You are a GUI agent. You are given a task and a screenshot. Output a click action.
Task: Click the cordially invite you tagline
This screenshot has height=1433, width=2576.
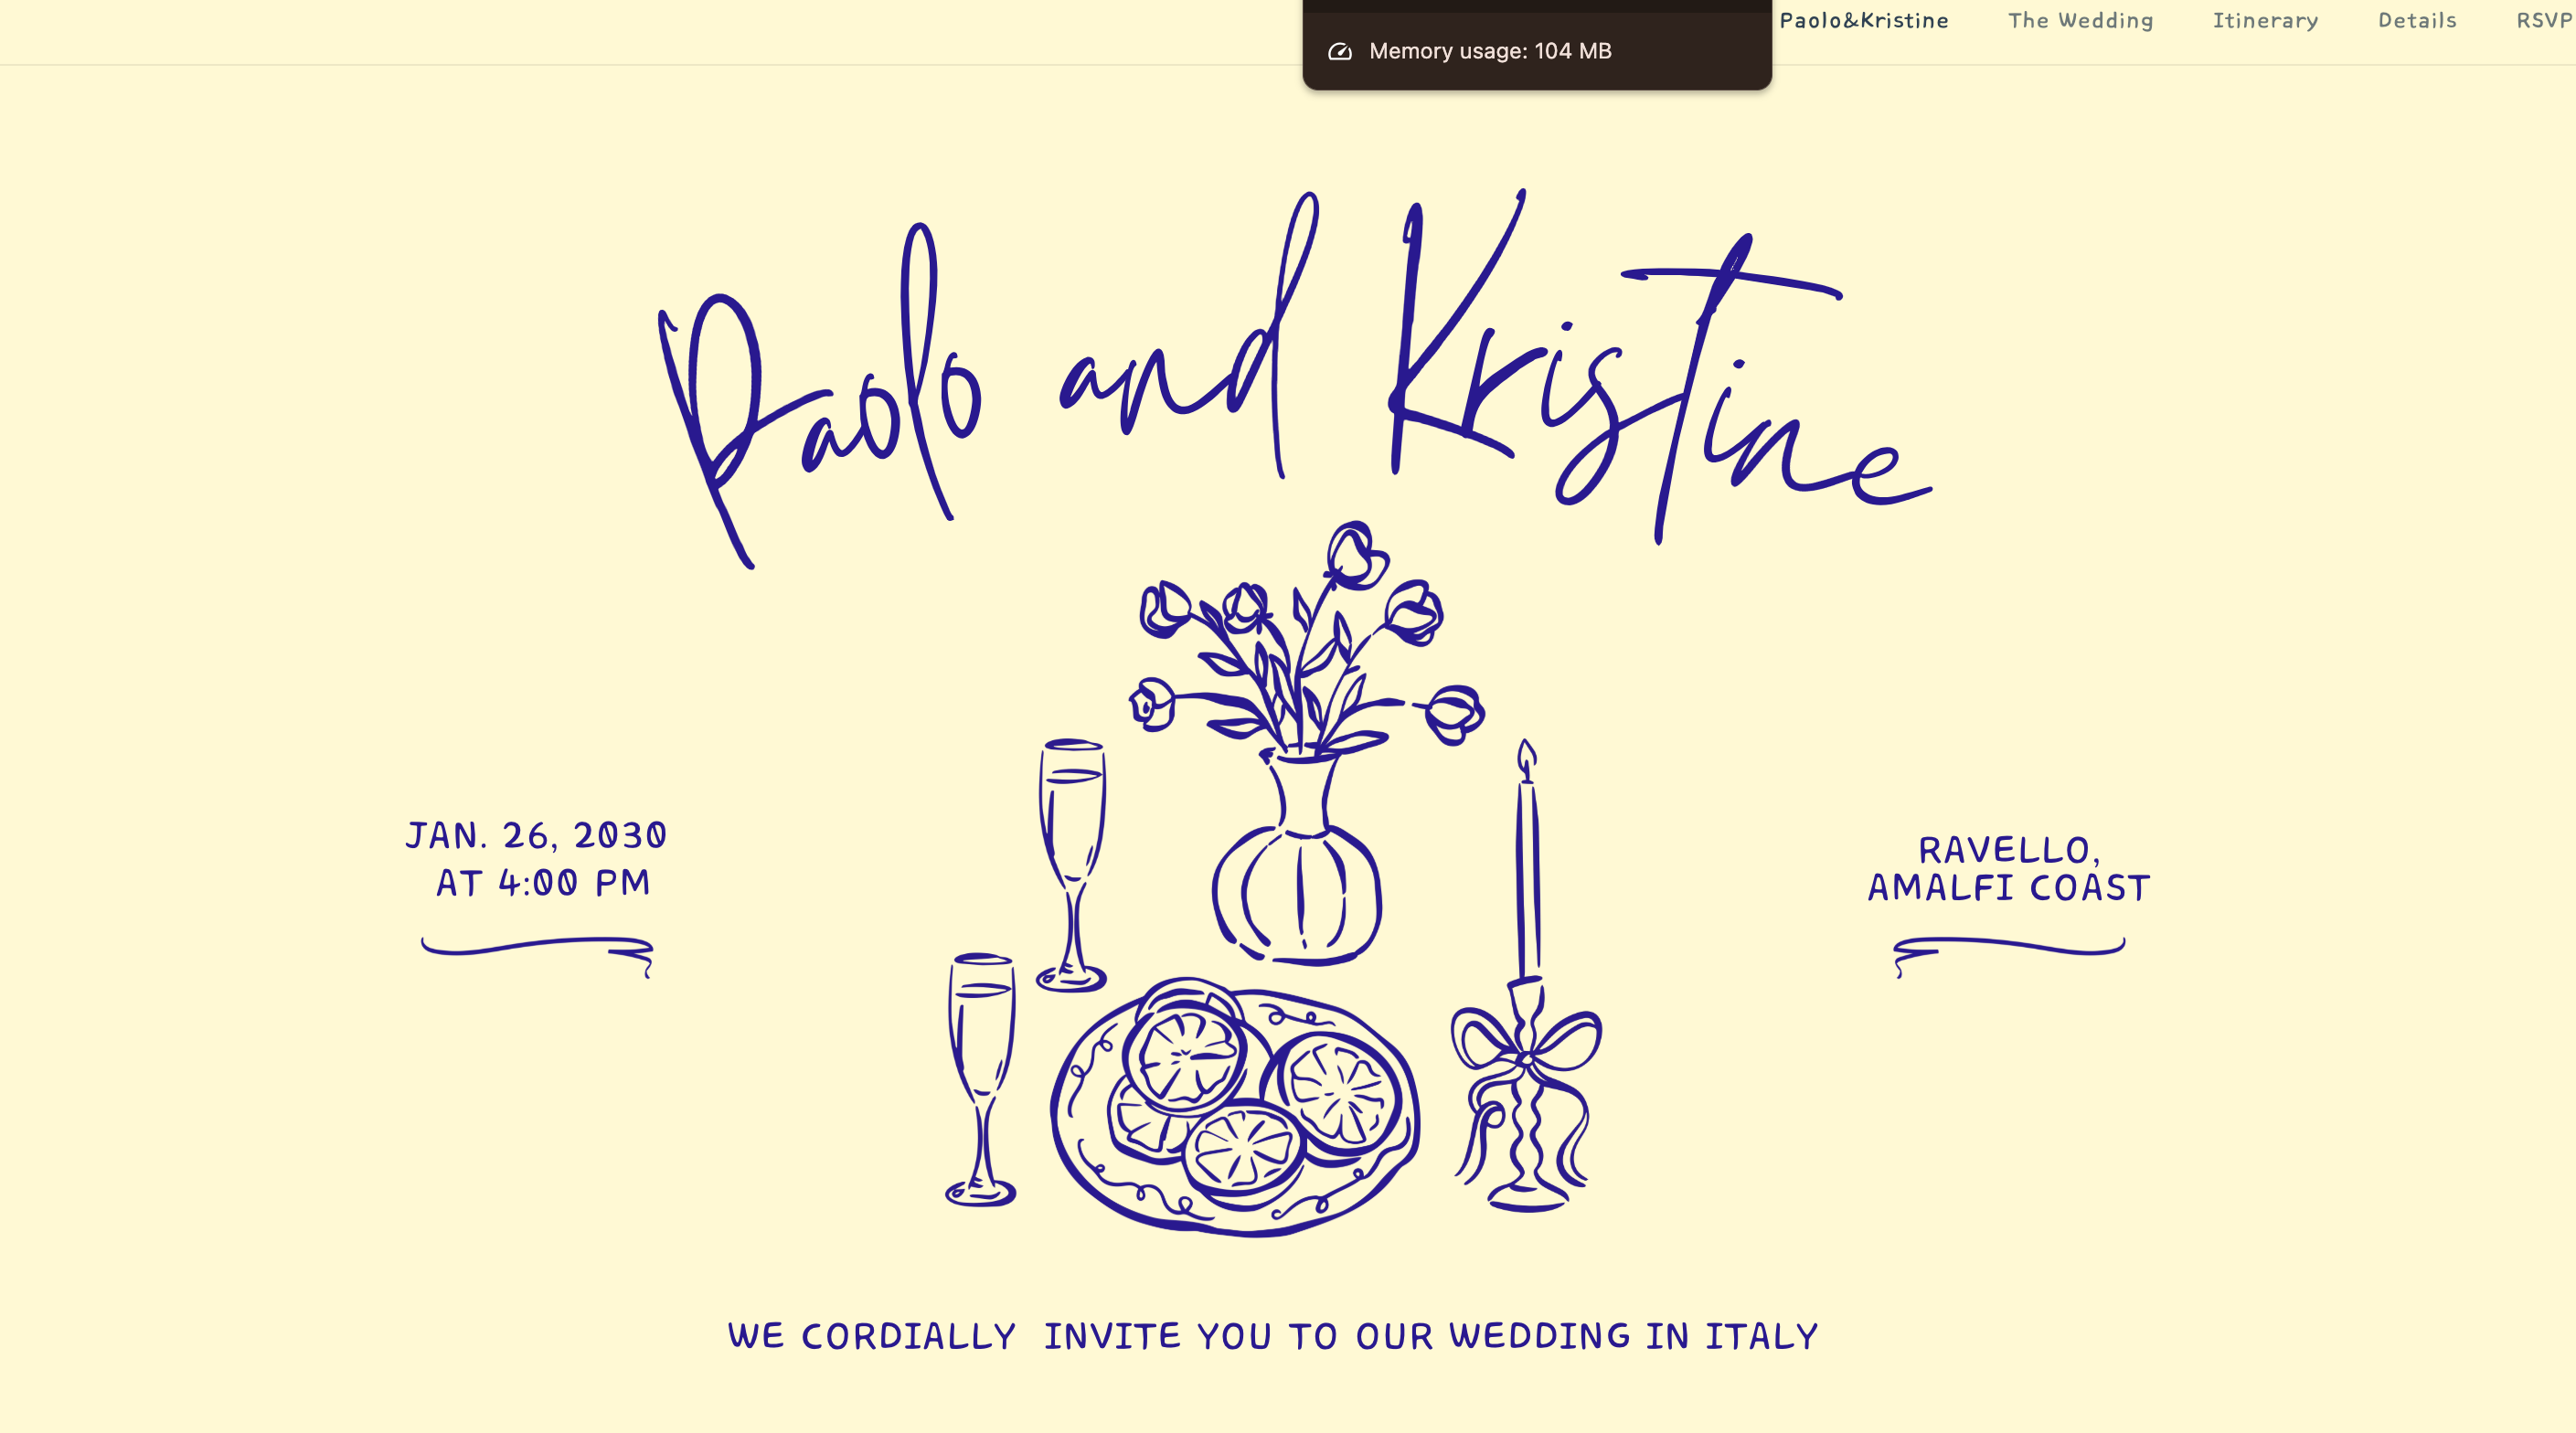pyautogui.click(x=1273, y=1336)
